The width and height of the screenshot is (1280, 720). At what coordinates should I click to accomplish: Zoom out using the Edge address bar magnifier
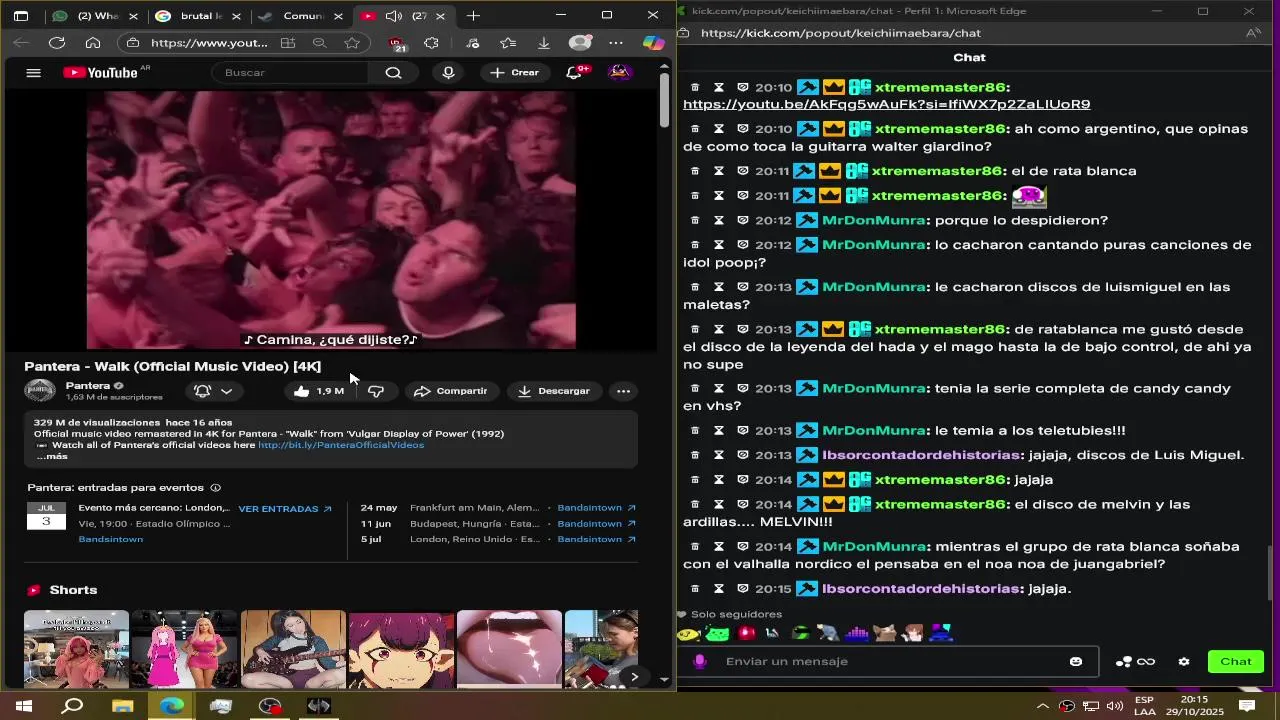(320, 43)
